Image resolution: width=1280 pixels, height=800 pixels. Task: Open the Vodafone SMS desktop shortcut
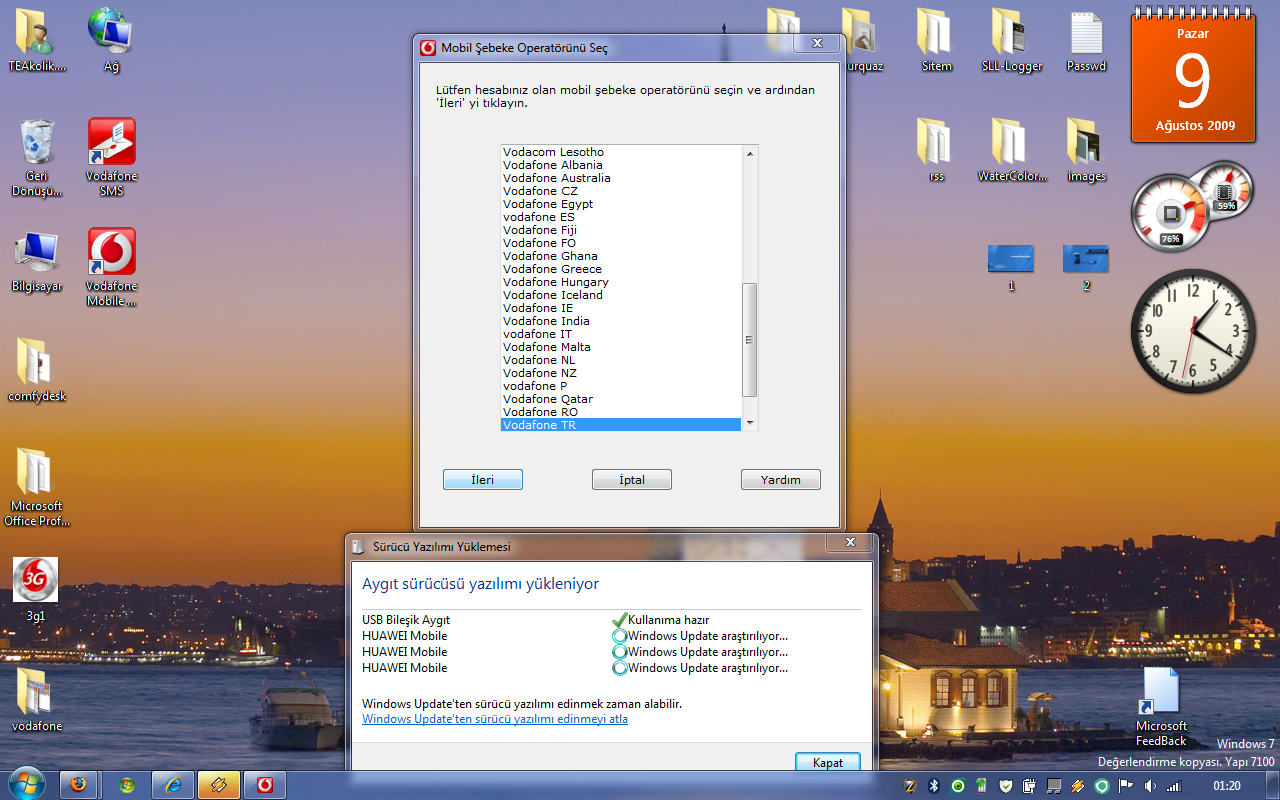(112, 157)
